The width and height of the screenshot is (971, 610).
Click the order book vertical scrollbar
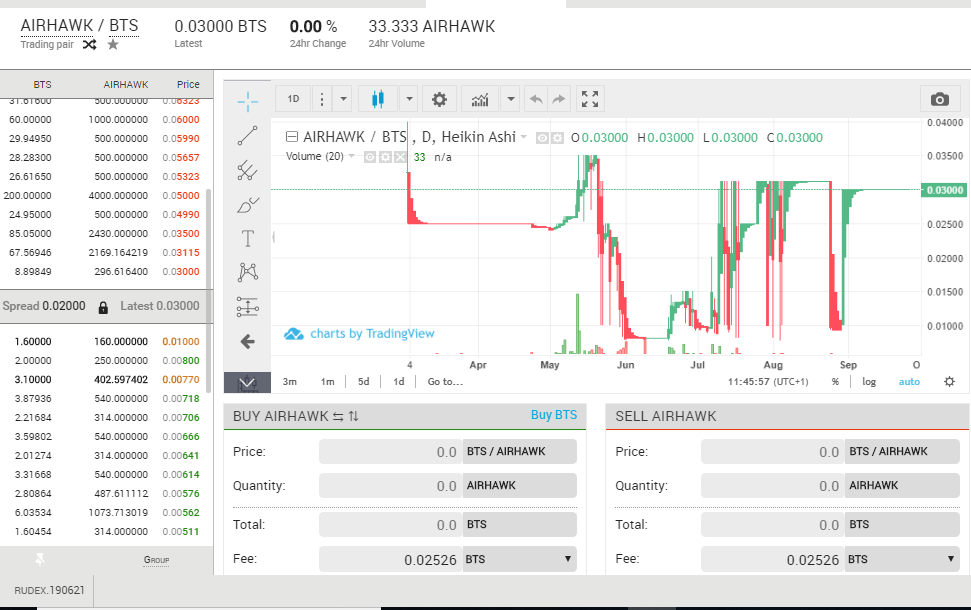209,291
